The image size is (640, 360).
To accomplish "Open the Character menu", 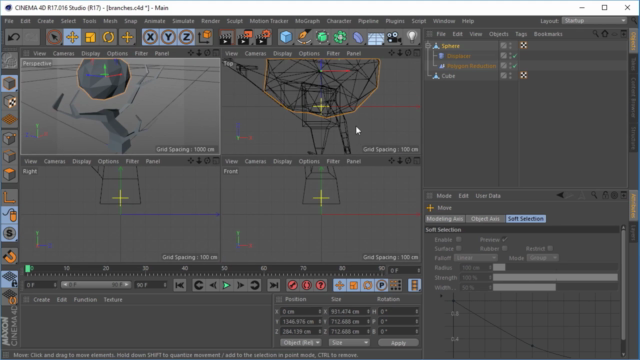I will point(339,21).
